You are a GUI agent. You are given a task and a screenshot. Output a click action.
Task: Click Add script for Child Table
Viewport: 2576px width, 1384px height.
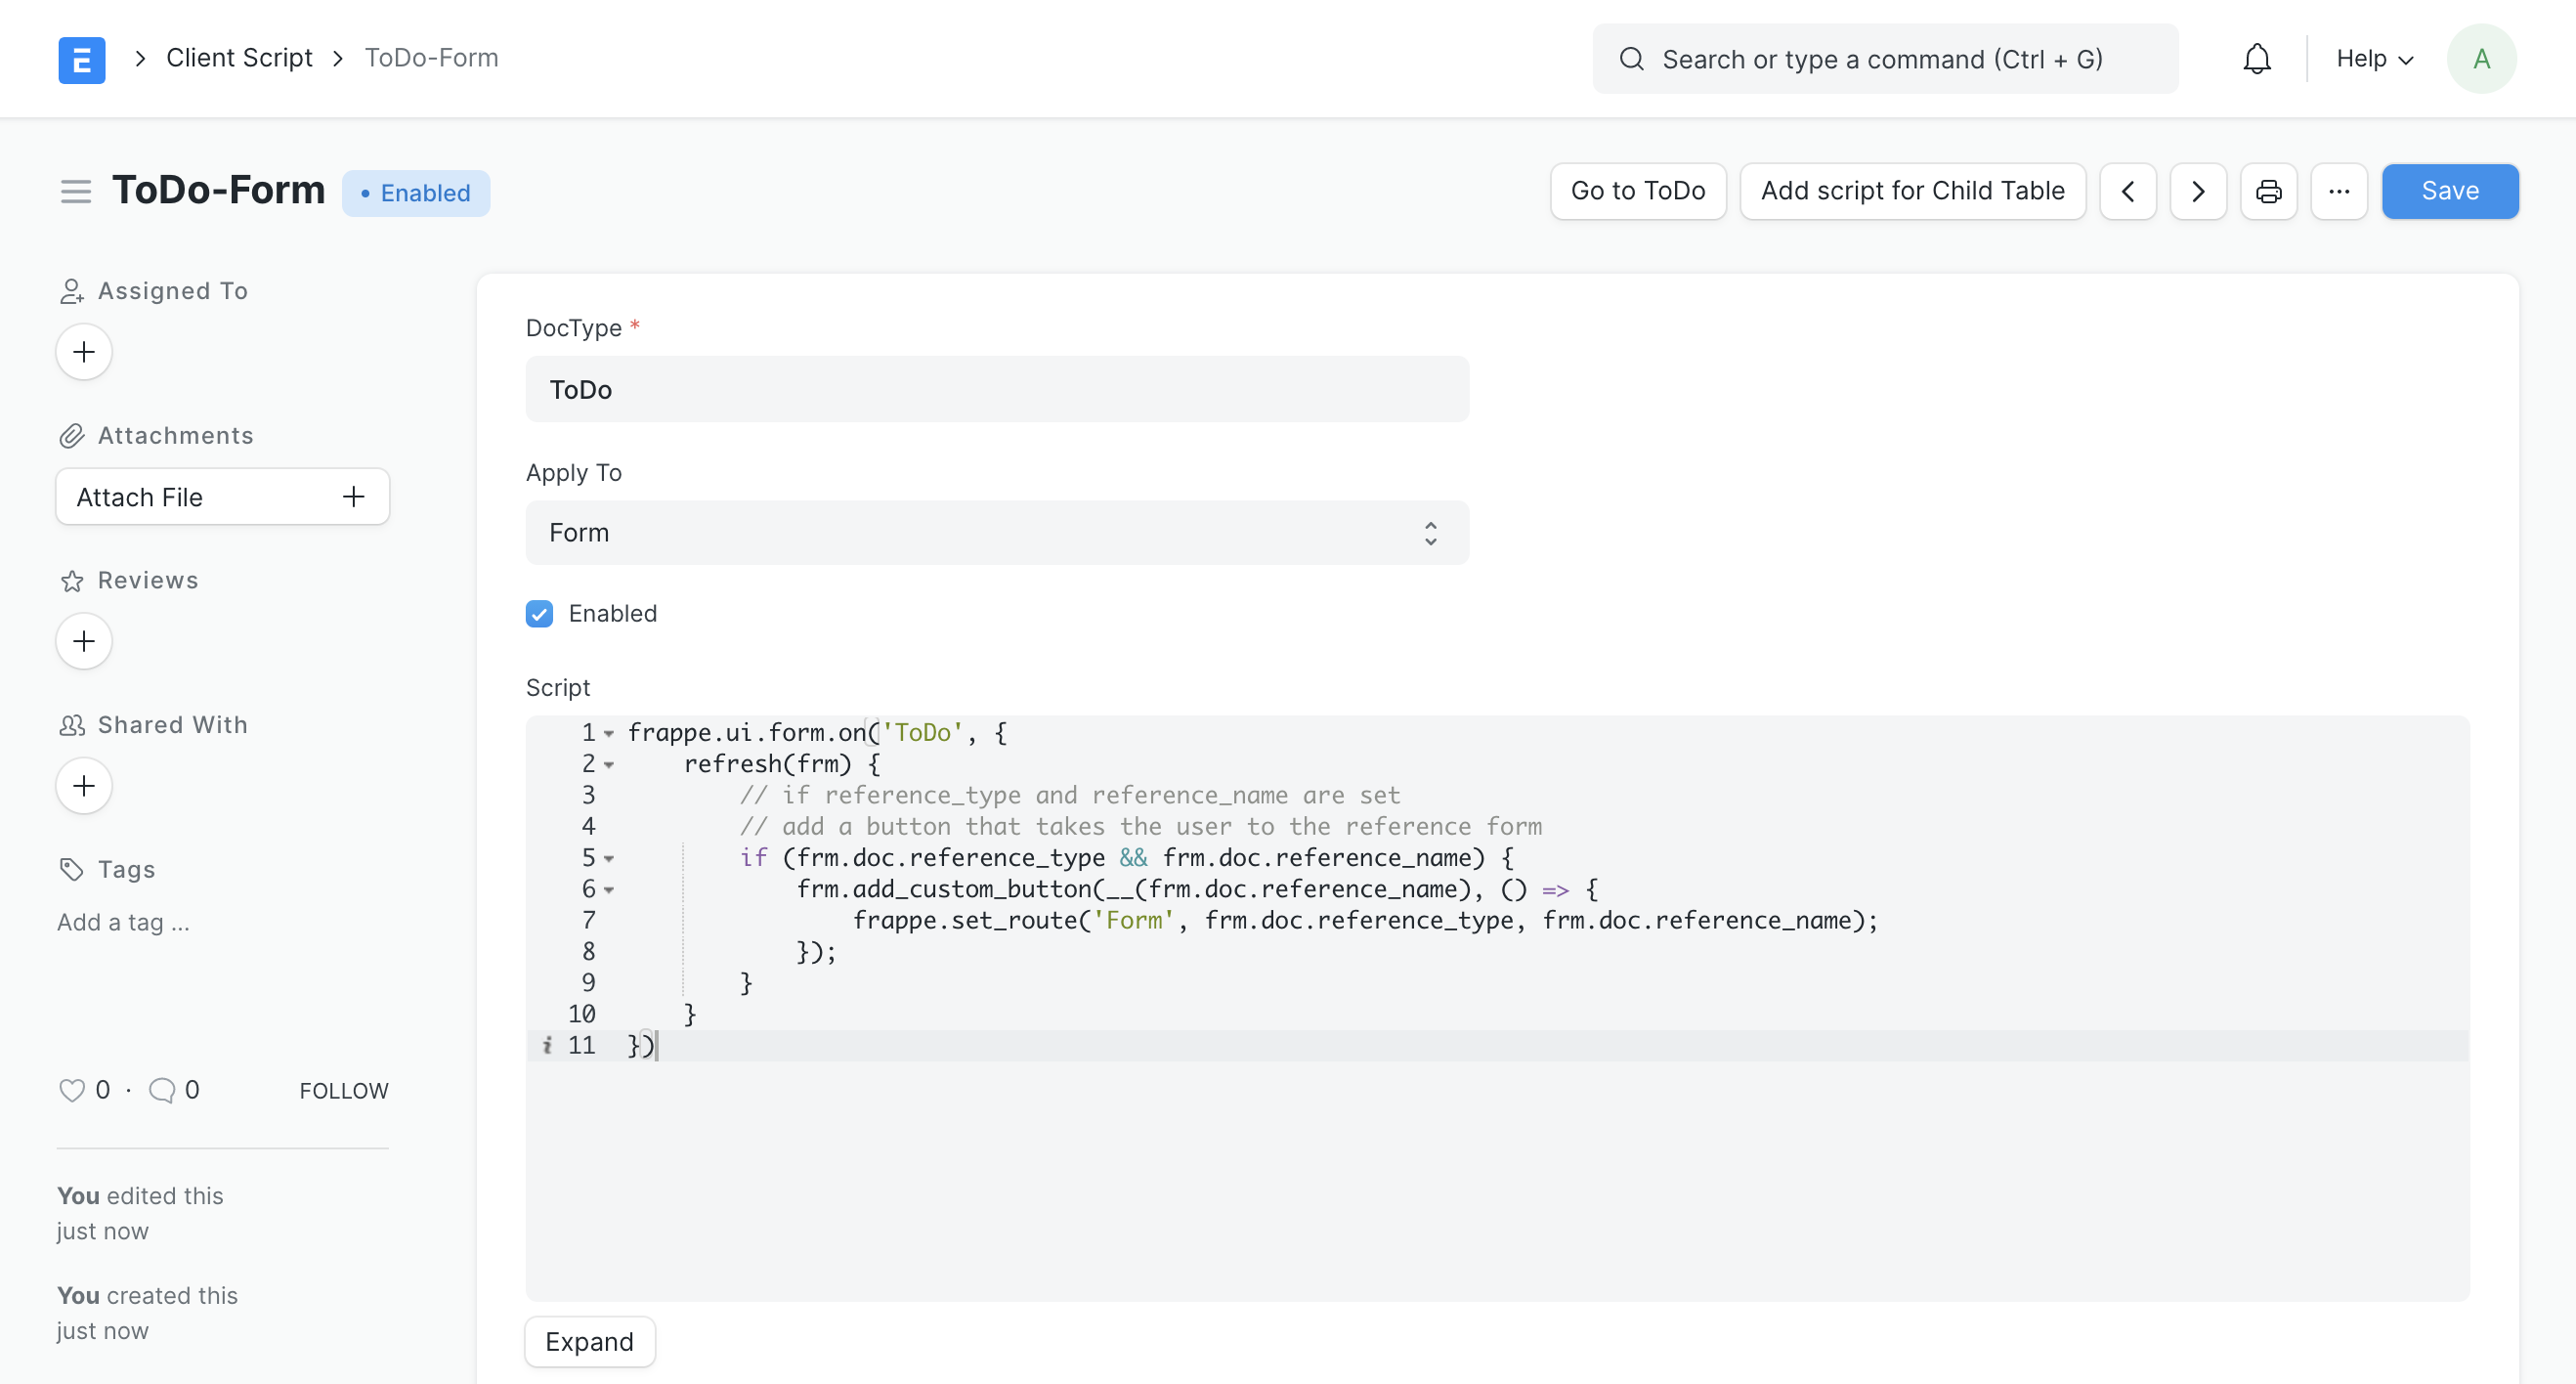1912,191
